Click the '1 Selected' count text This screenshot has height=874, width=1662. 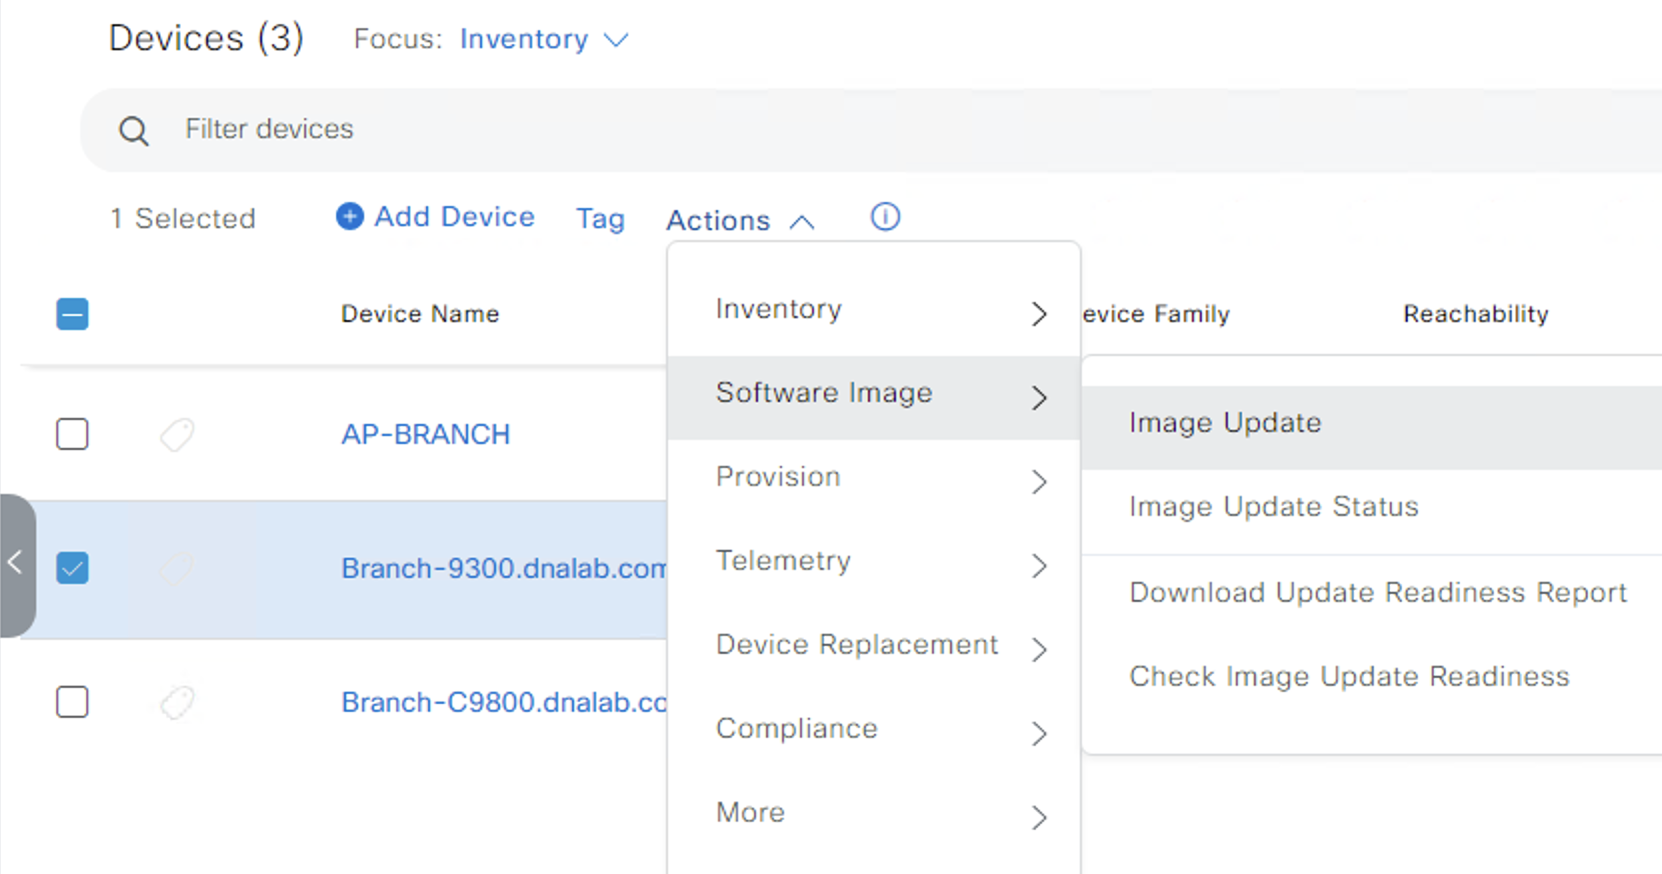pos(183,218)
